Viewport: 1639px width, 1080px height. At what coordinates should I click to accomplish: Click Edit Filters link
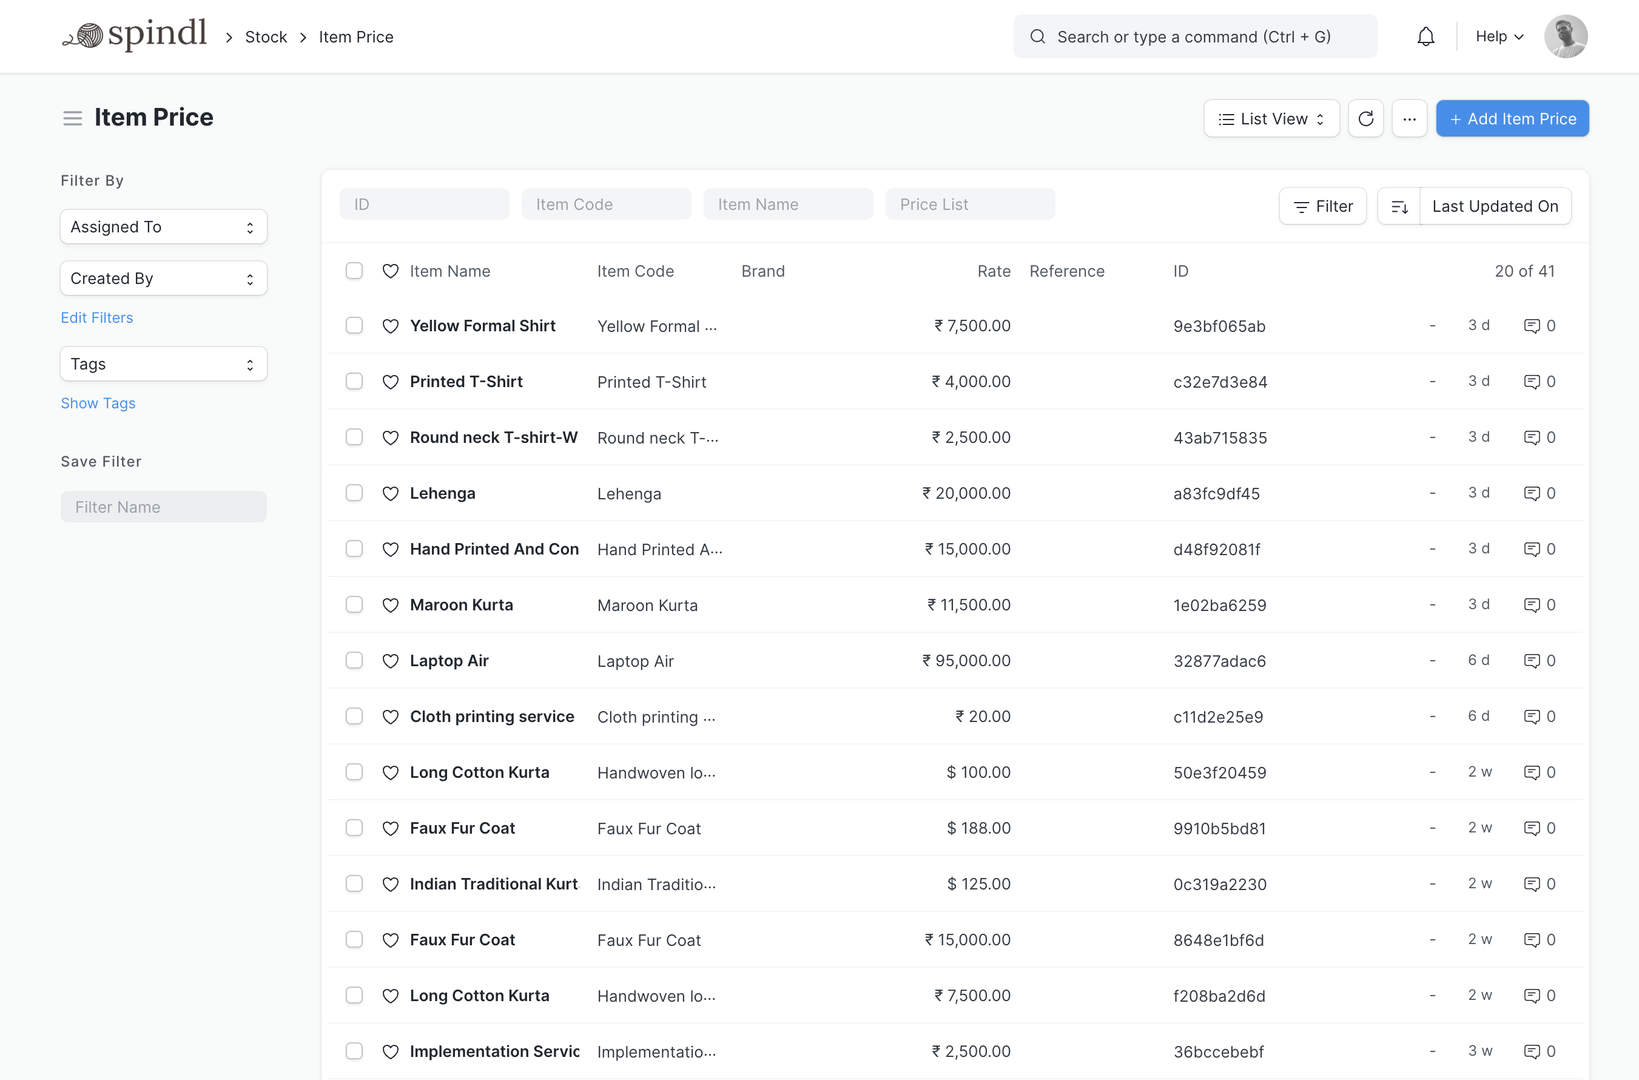point(97,318)
